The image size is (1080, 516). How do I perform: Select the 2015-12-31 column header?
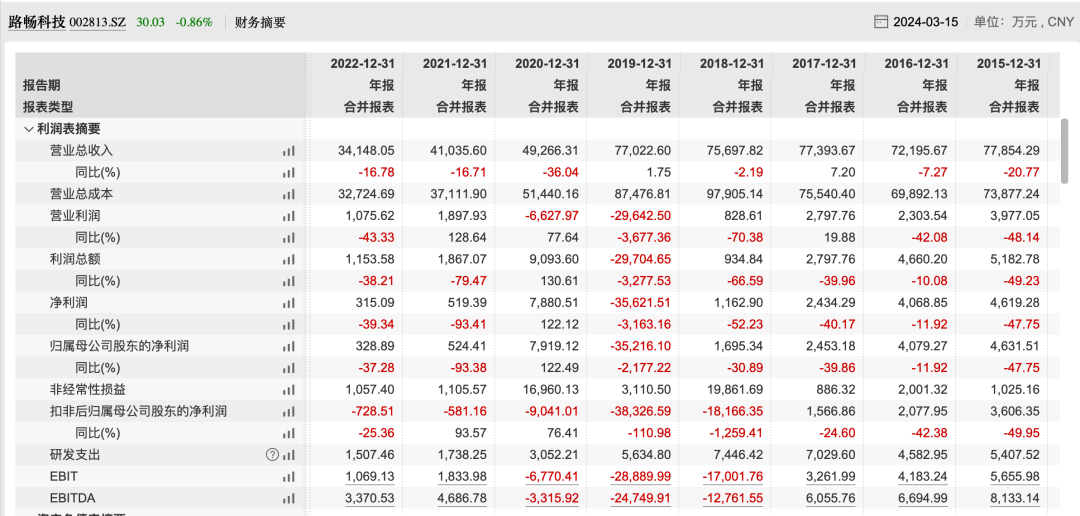[x=1008, y=64]
